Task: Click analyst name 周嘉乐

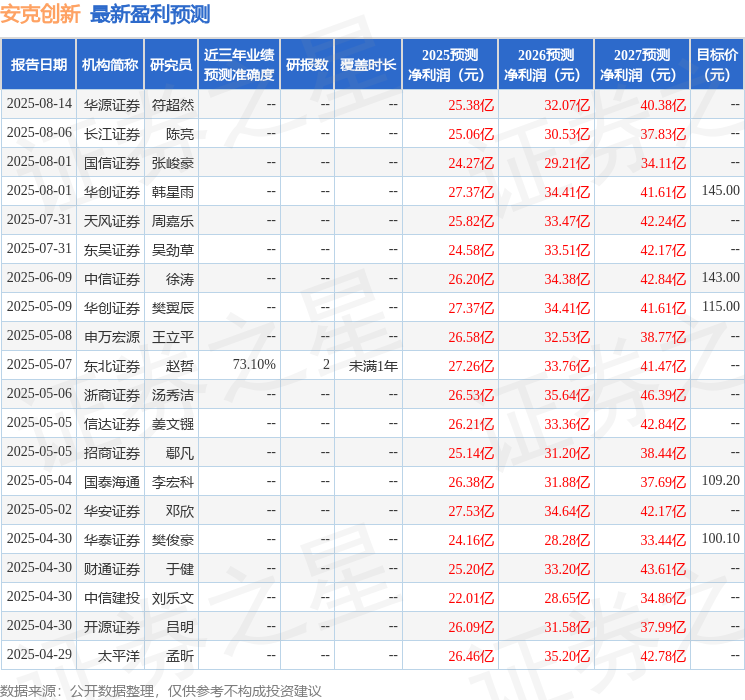Action: 172,221
